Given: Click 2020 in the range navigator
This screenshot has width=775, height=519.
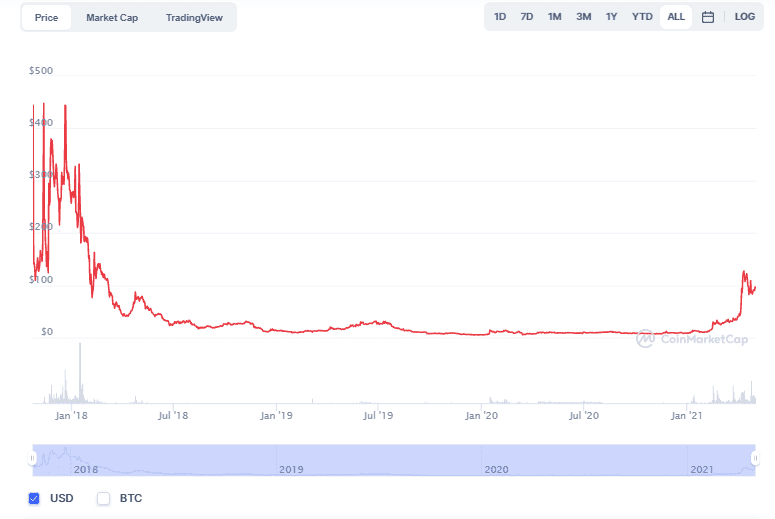Looking at the screenshot, I should coord(495,469).
